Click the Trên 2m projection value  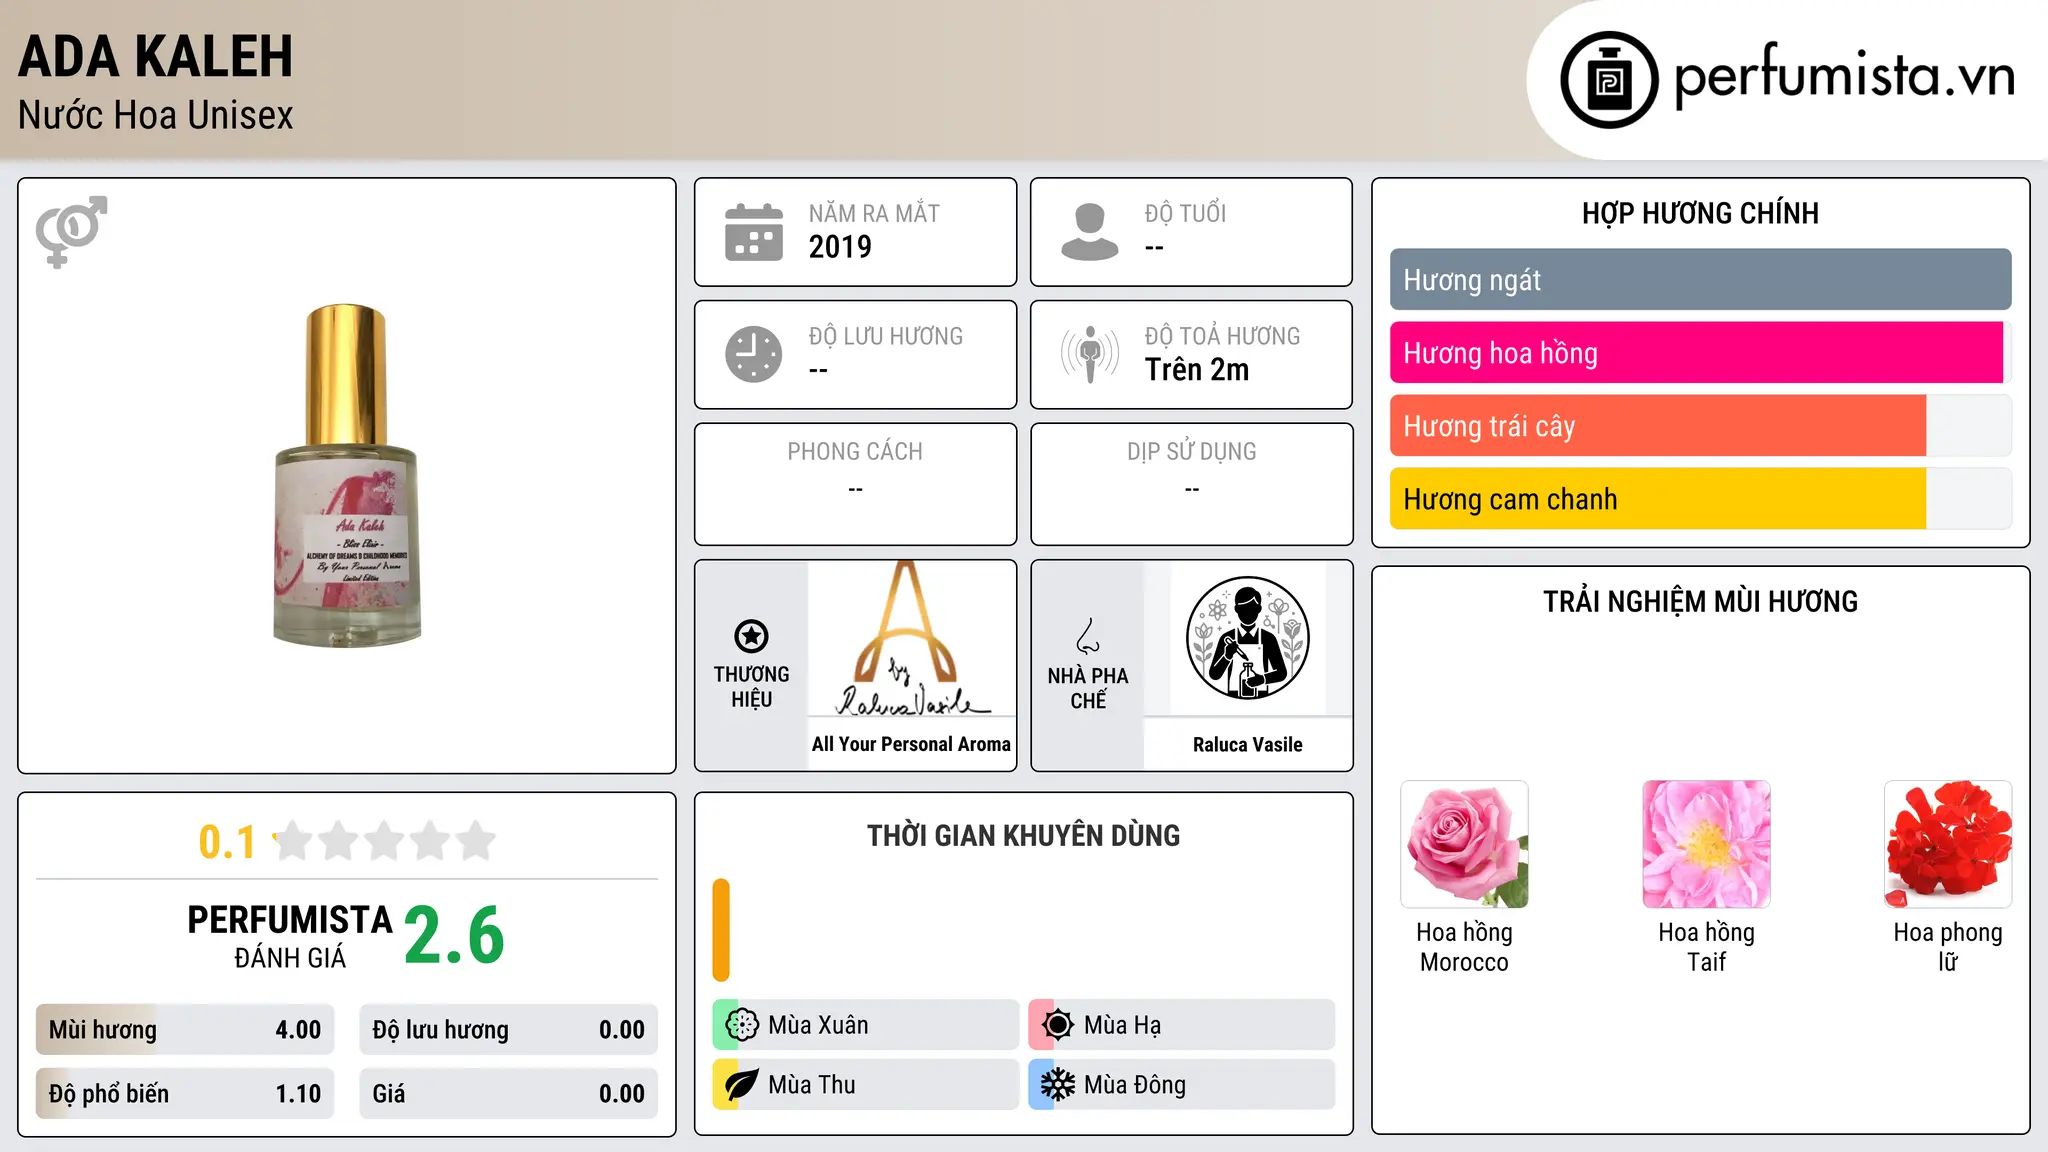pyautogui.click(x=1197, y=370)
